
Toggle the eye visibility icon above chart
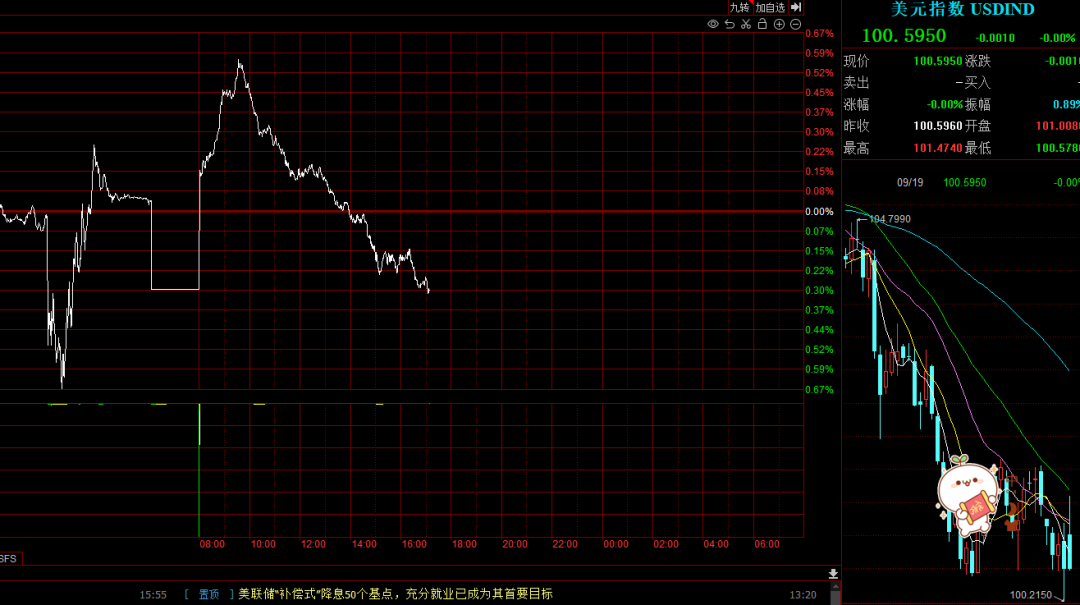pos(713,24)
